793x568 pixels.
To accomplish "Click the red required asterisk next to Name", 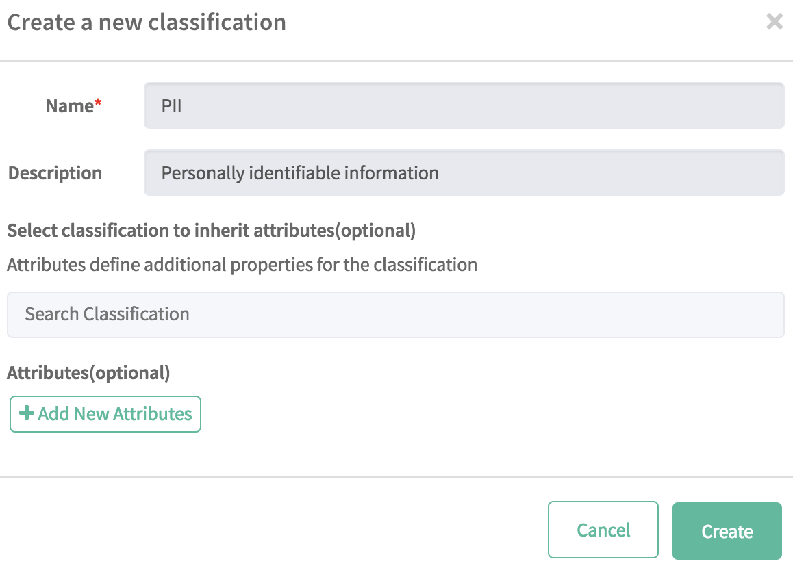I will tap(99, 106).
